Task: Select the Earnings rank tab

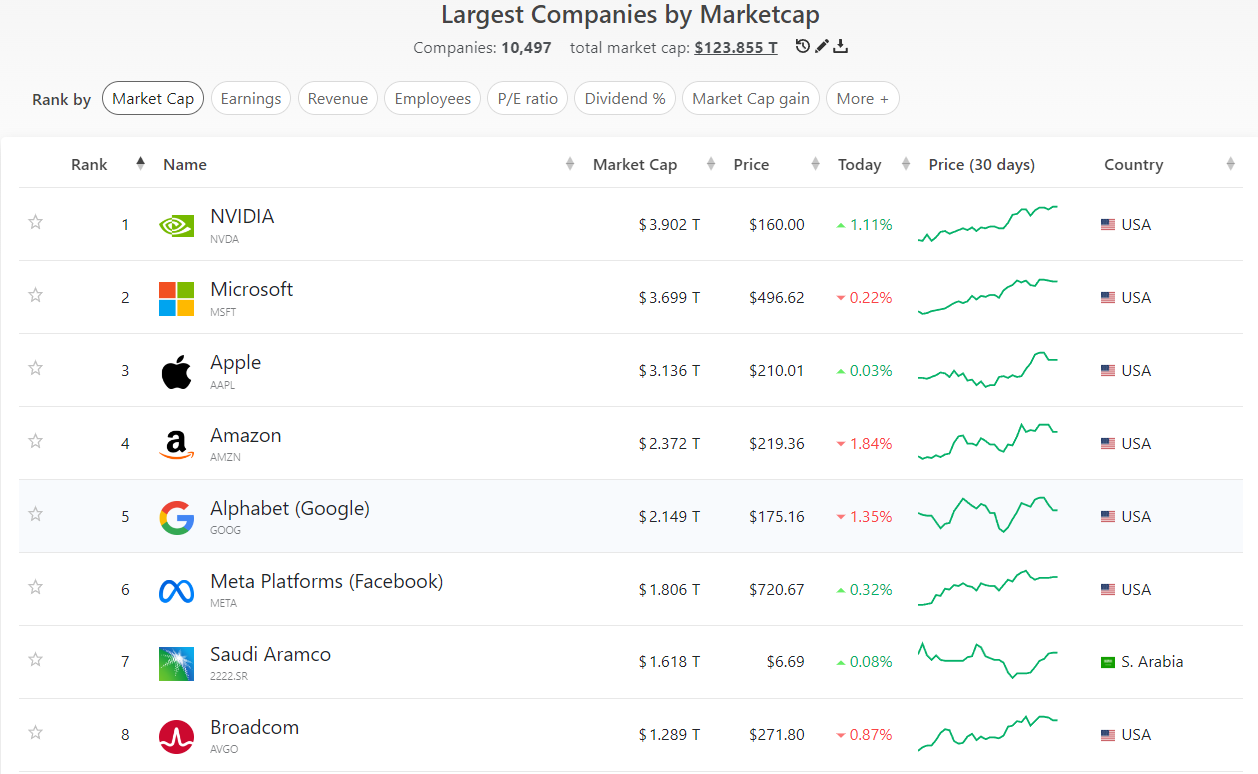Action: 251,99
